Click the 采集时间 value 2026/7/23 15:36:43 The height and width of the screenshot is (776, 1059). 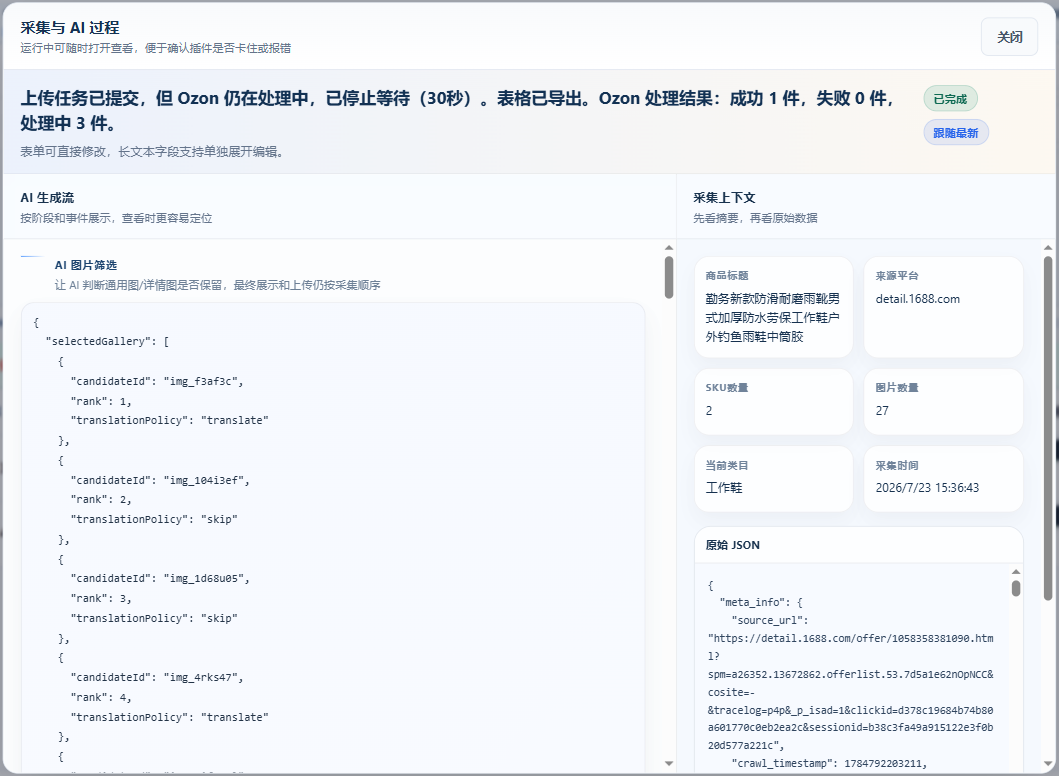(x=927, y=488)
